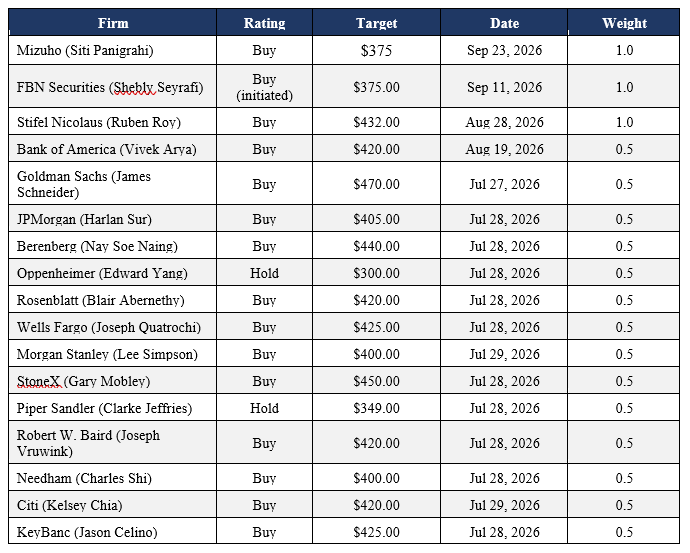Click Oppenheimer's Hold rating cell

tap(264, 273)
